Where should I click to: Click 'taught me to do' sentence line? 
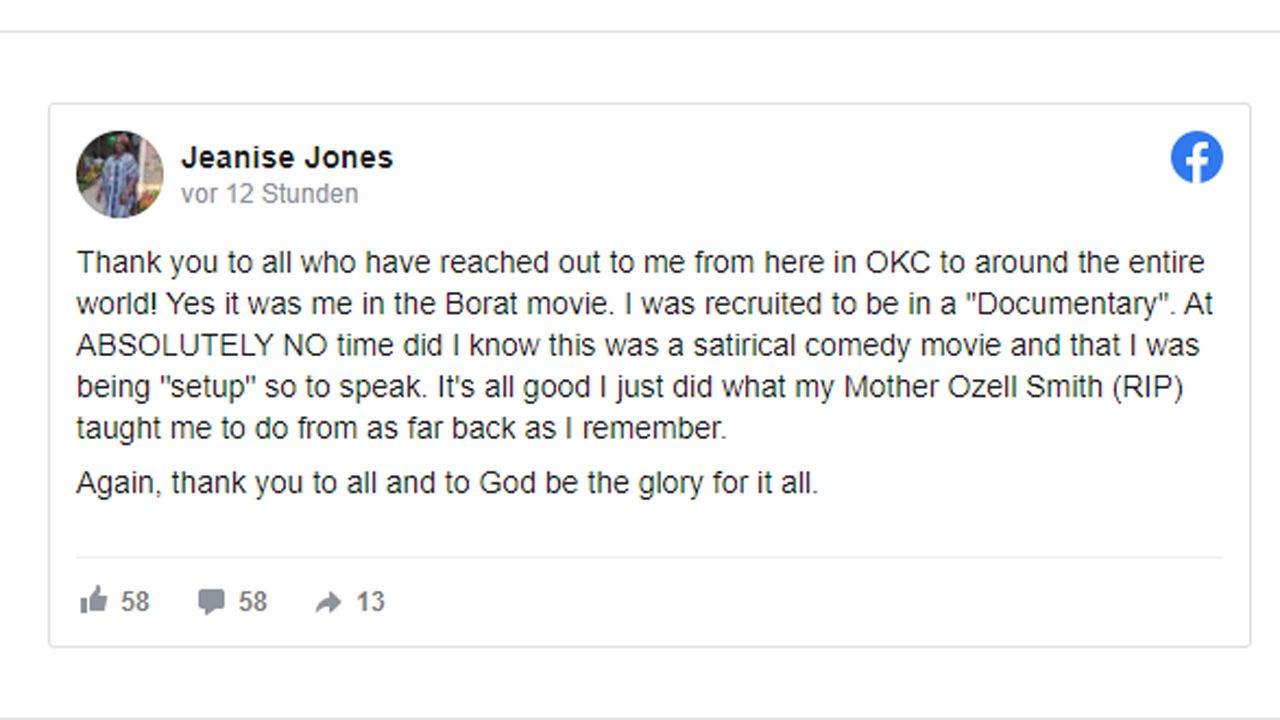click(401, 429)
